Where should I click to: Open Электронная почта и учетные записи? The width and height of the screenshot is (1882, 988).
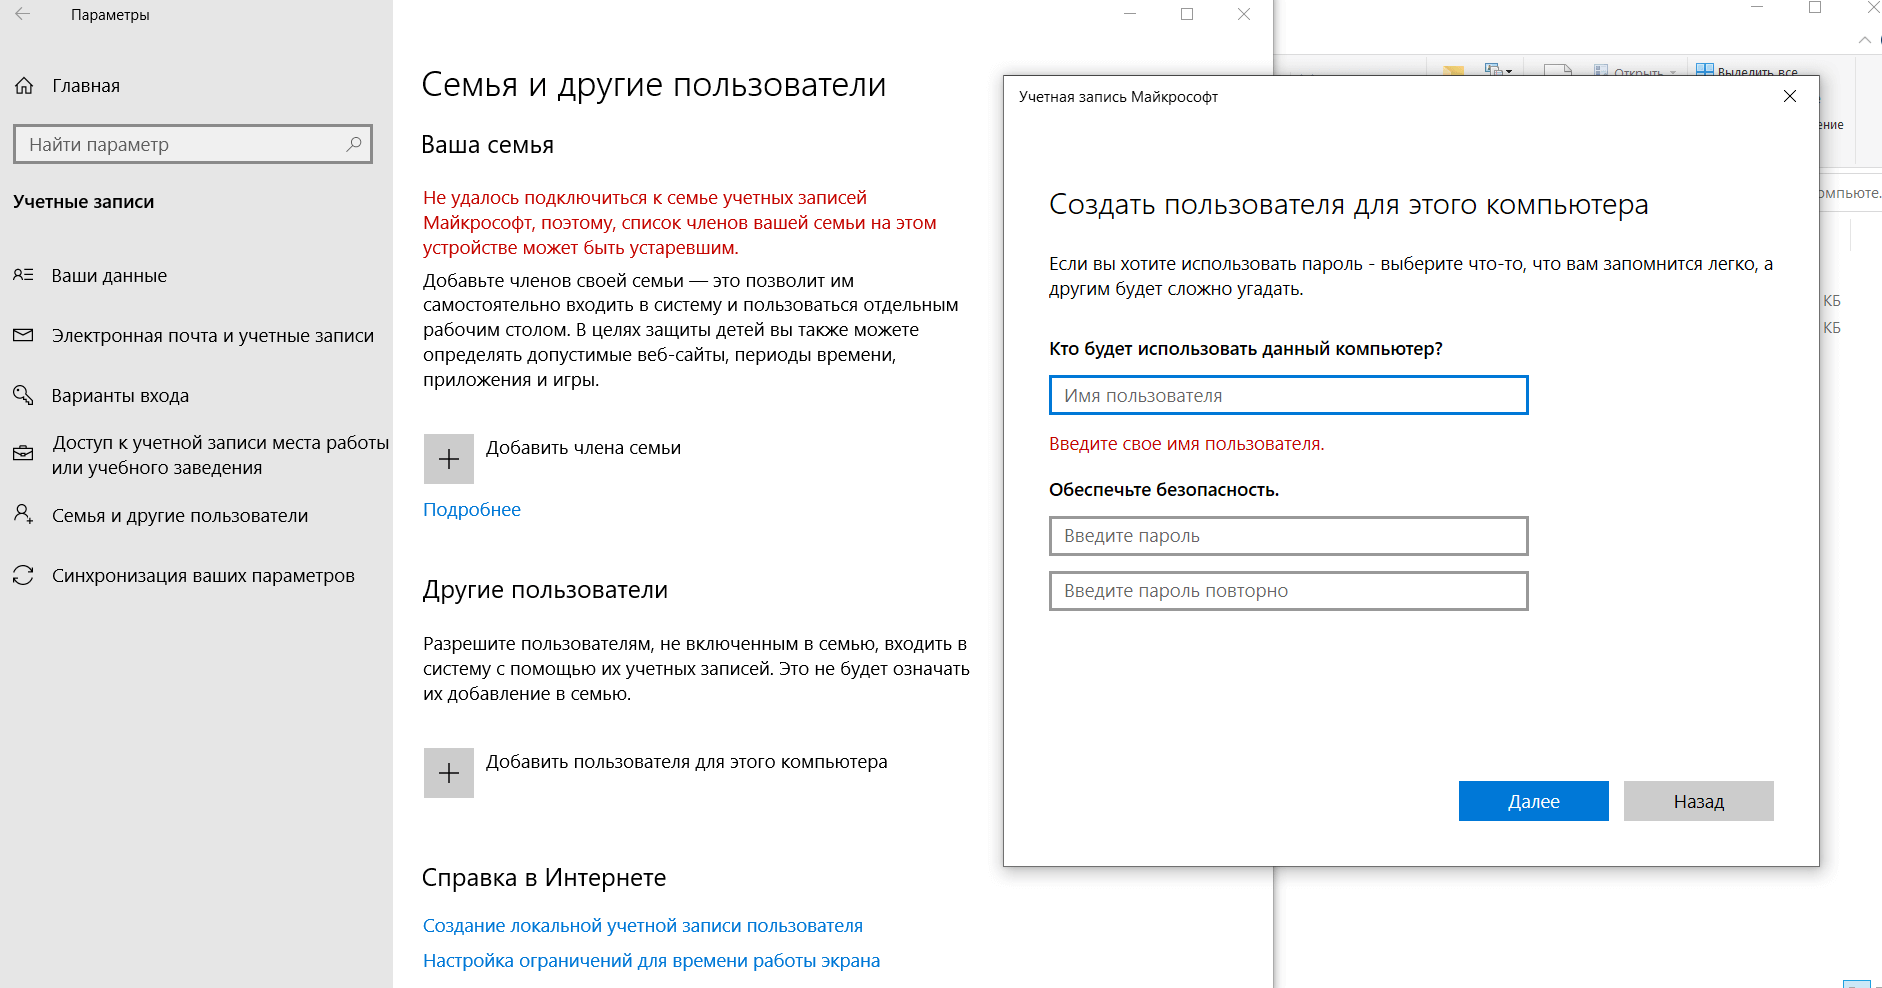pyautogui.click(x=212, y=336)
